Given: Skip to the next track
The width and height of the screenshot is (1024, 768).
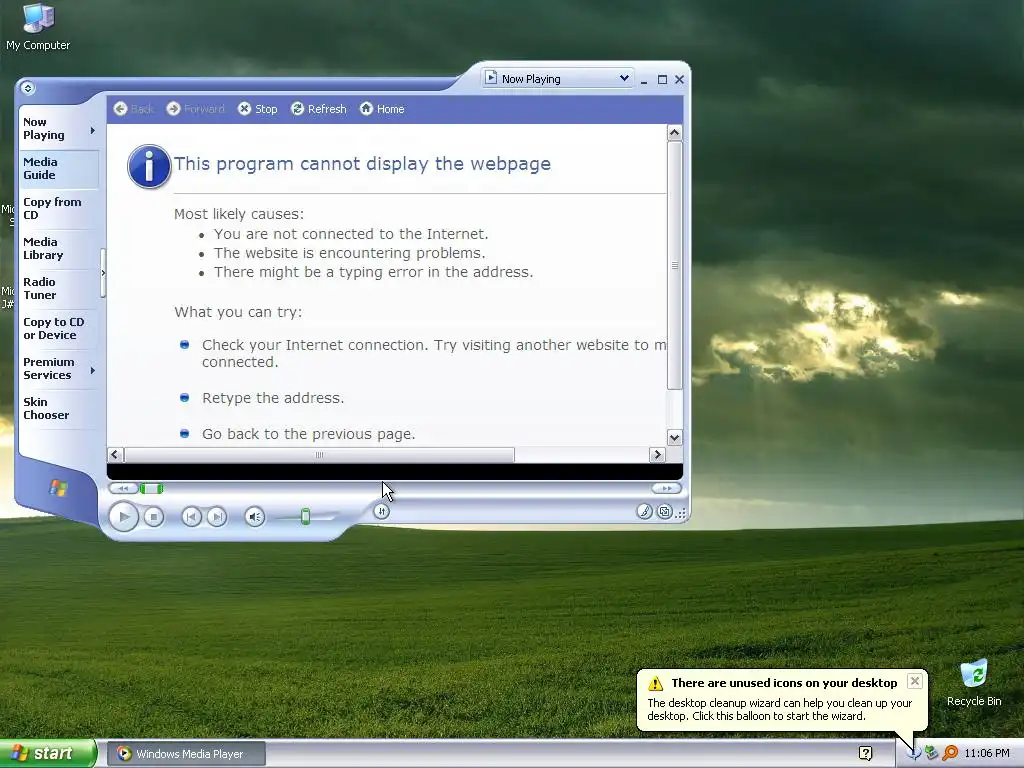Looking at the screenshot, I should pos(217,517).
